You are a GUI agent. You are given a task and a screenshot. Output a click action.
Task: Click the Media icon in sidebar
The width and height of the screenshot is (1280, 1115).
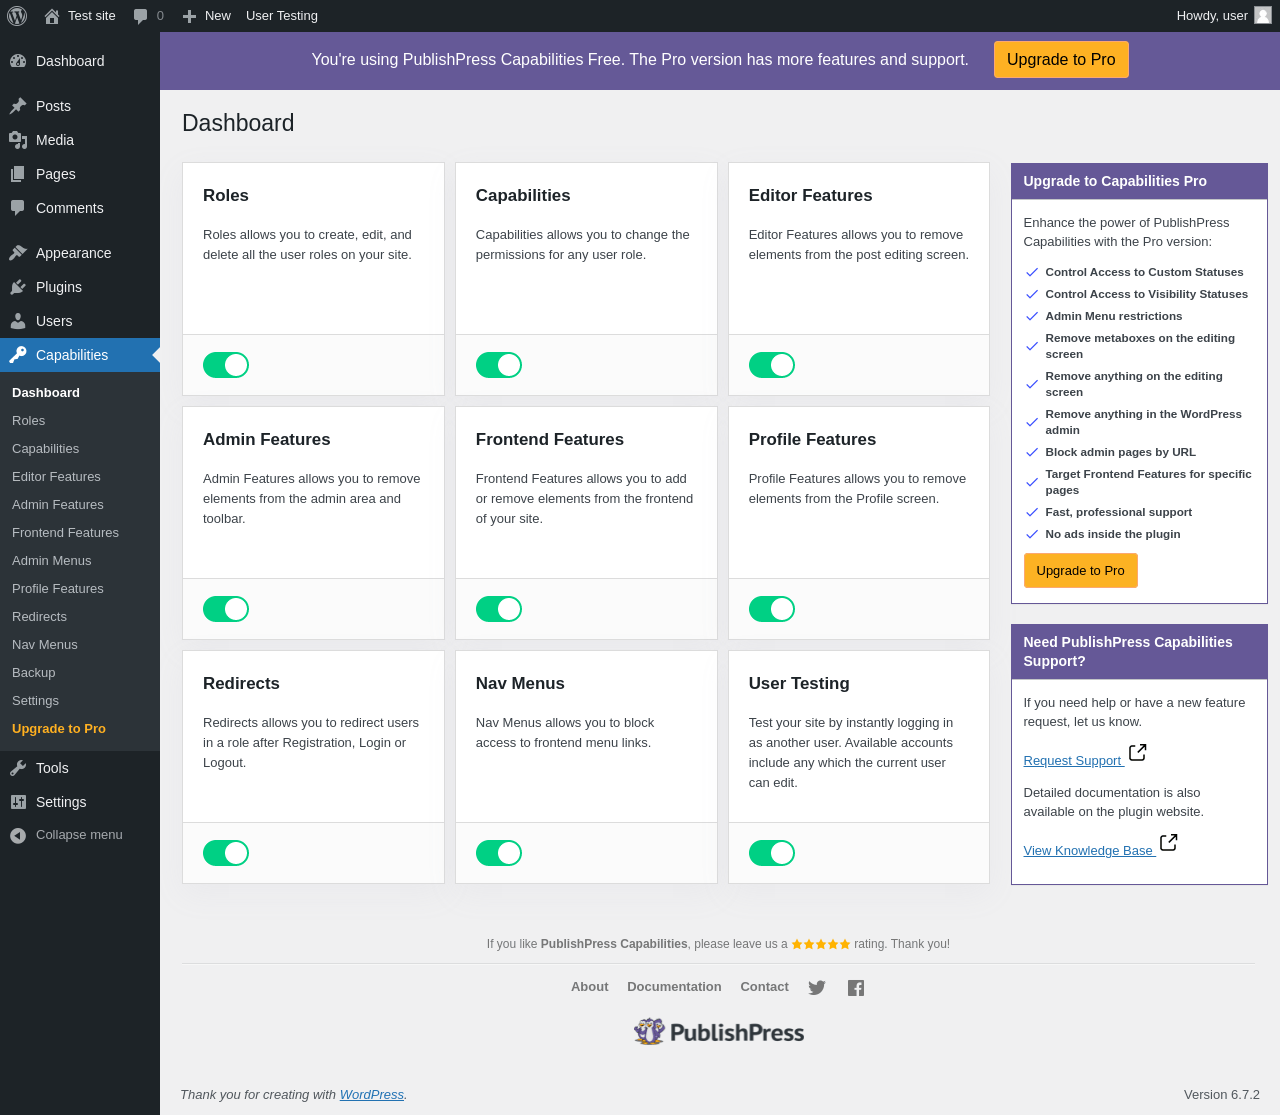[x=18, y=140]
